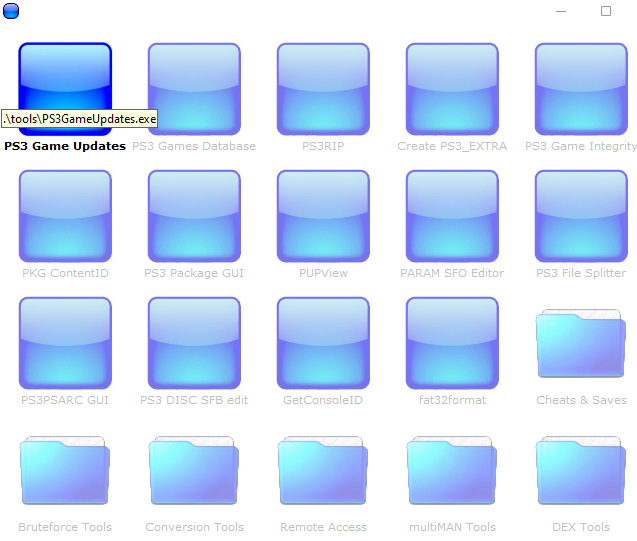The image size is (637, 541).
Task: Launch the GetConsoleID tool icon
Action: pyautogui.click(x=323, y=343)
